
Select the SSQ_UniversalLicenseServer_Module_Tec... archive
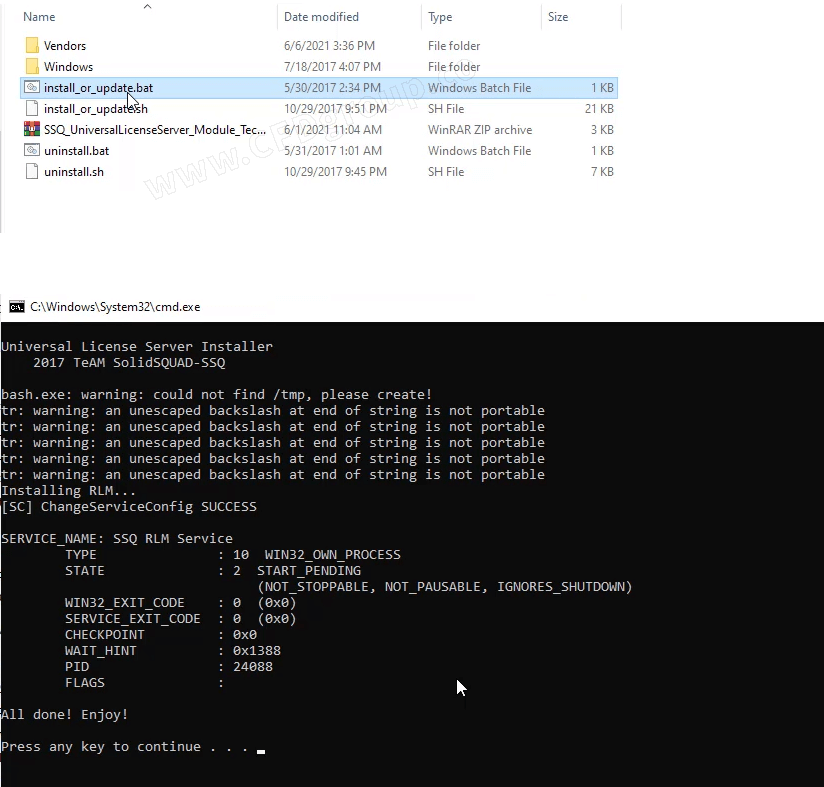coord(155,130)
